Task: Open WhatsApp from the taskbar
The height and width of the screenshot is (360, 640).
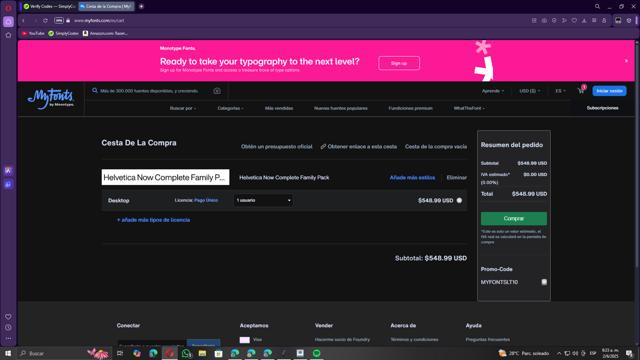Action: tap(186, 353)
